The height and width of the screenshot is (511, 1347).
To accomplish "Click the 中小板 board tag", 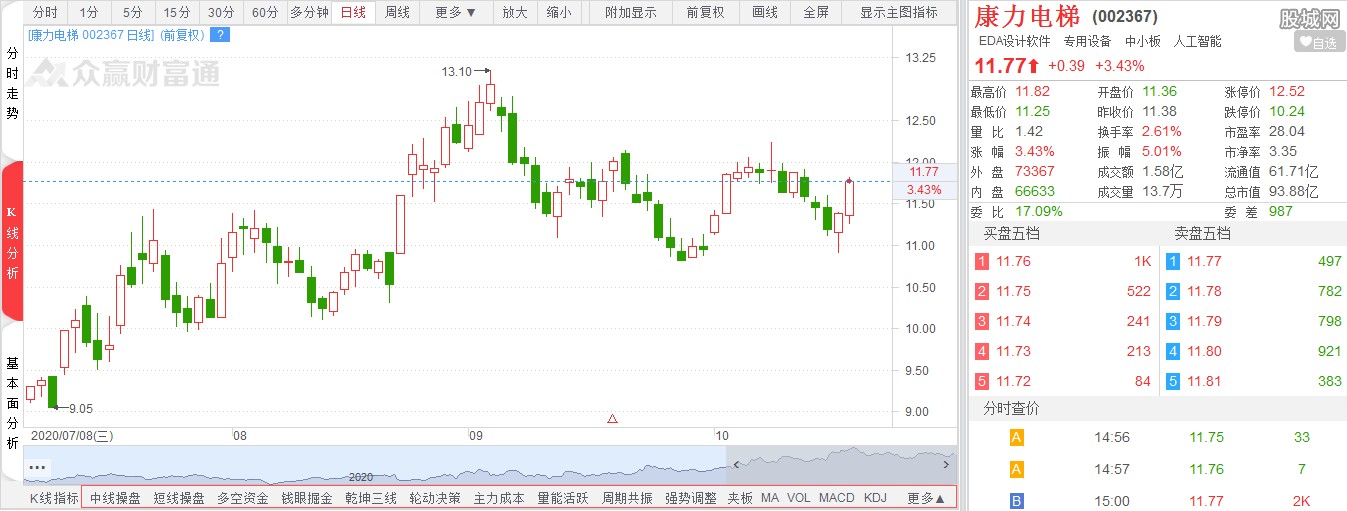I will point(1143,42).
